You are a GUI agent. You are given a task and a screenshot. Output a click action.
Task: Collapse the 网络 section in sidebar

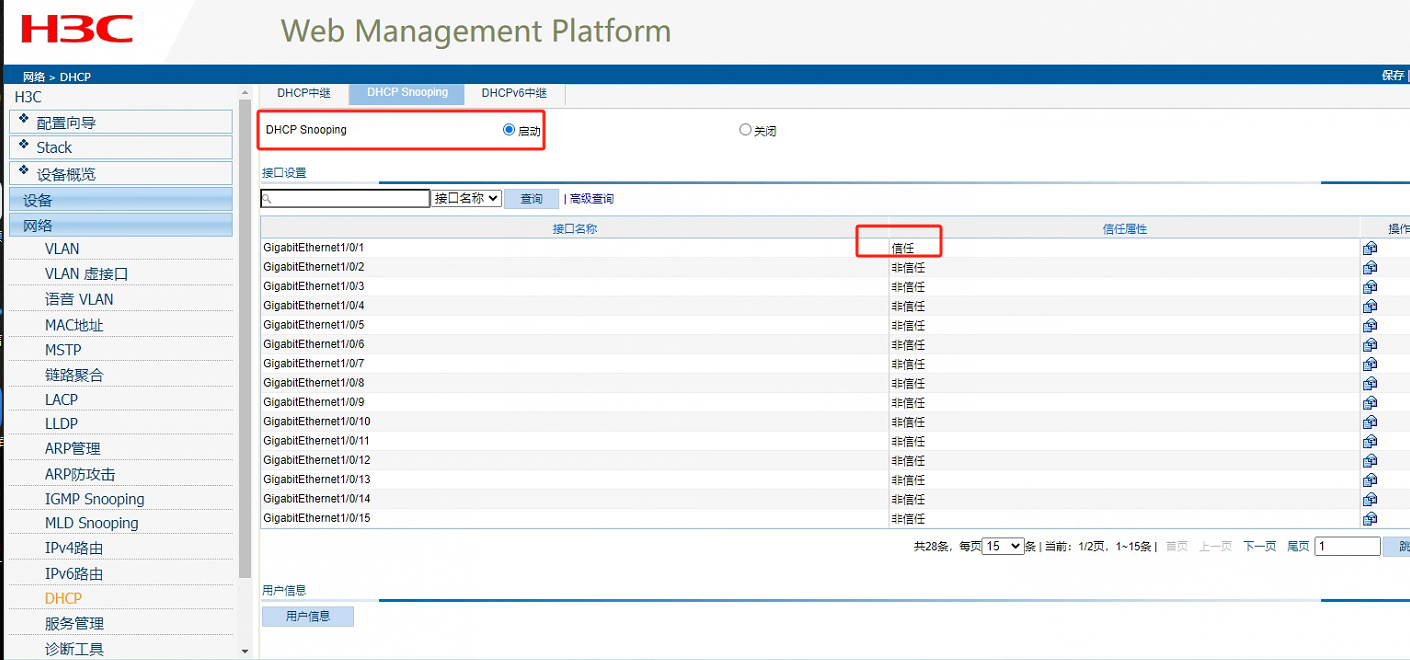click(x=121, y=225)
